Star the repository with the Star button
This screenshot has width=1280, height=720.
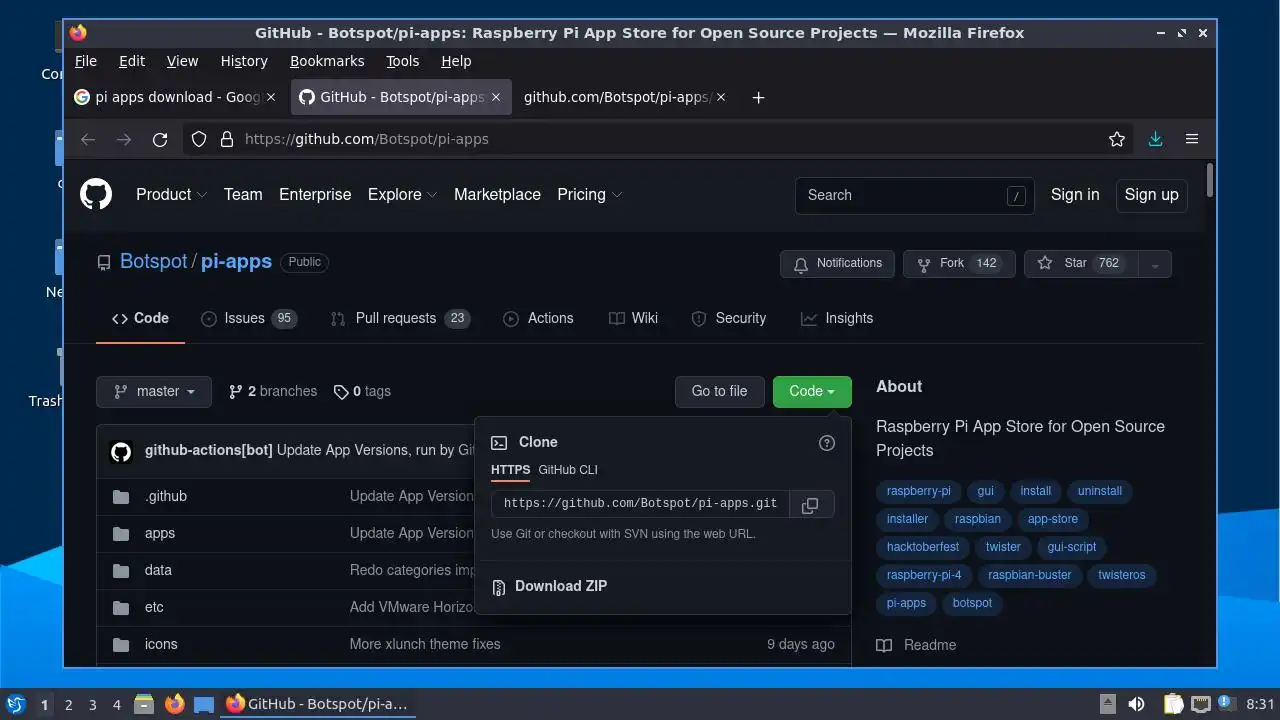(x=1082, y=264)
